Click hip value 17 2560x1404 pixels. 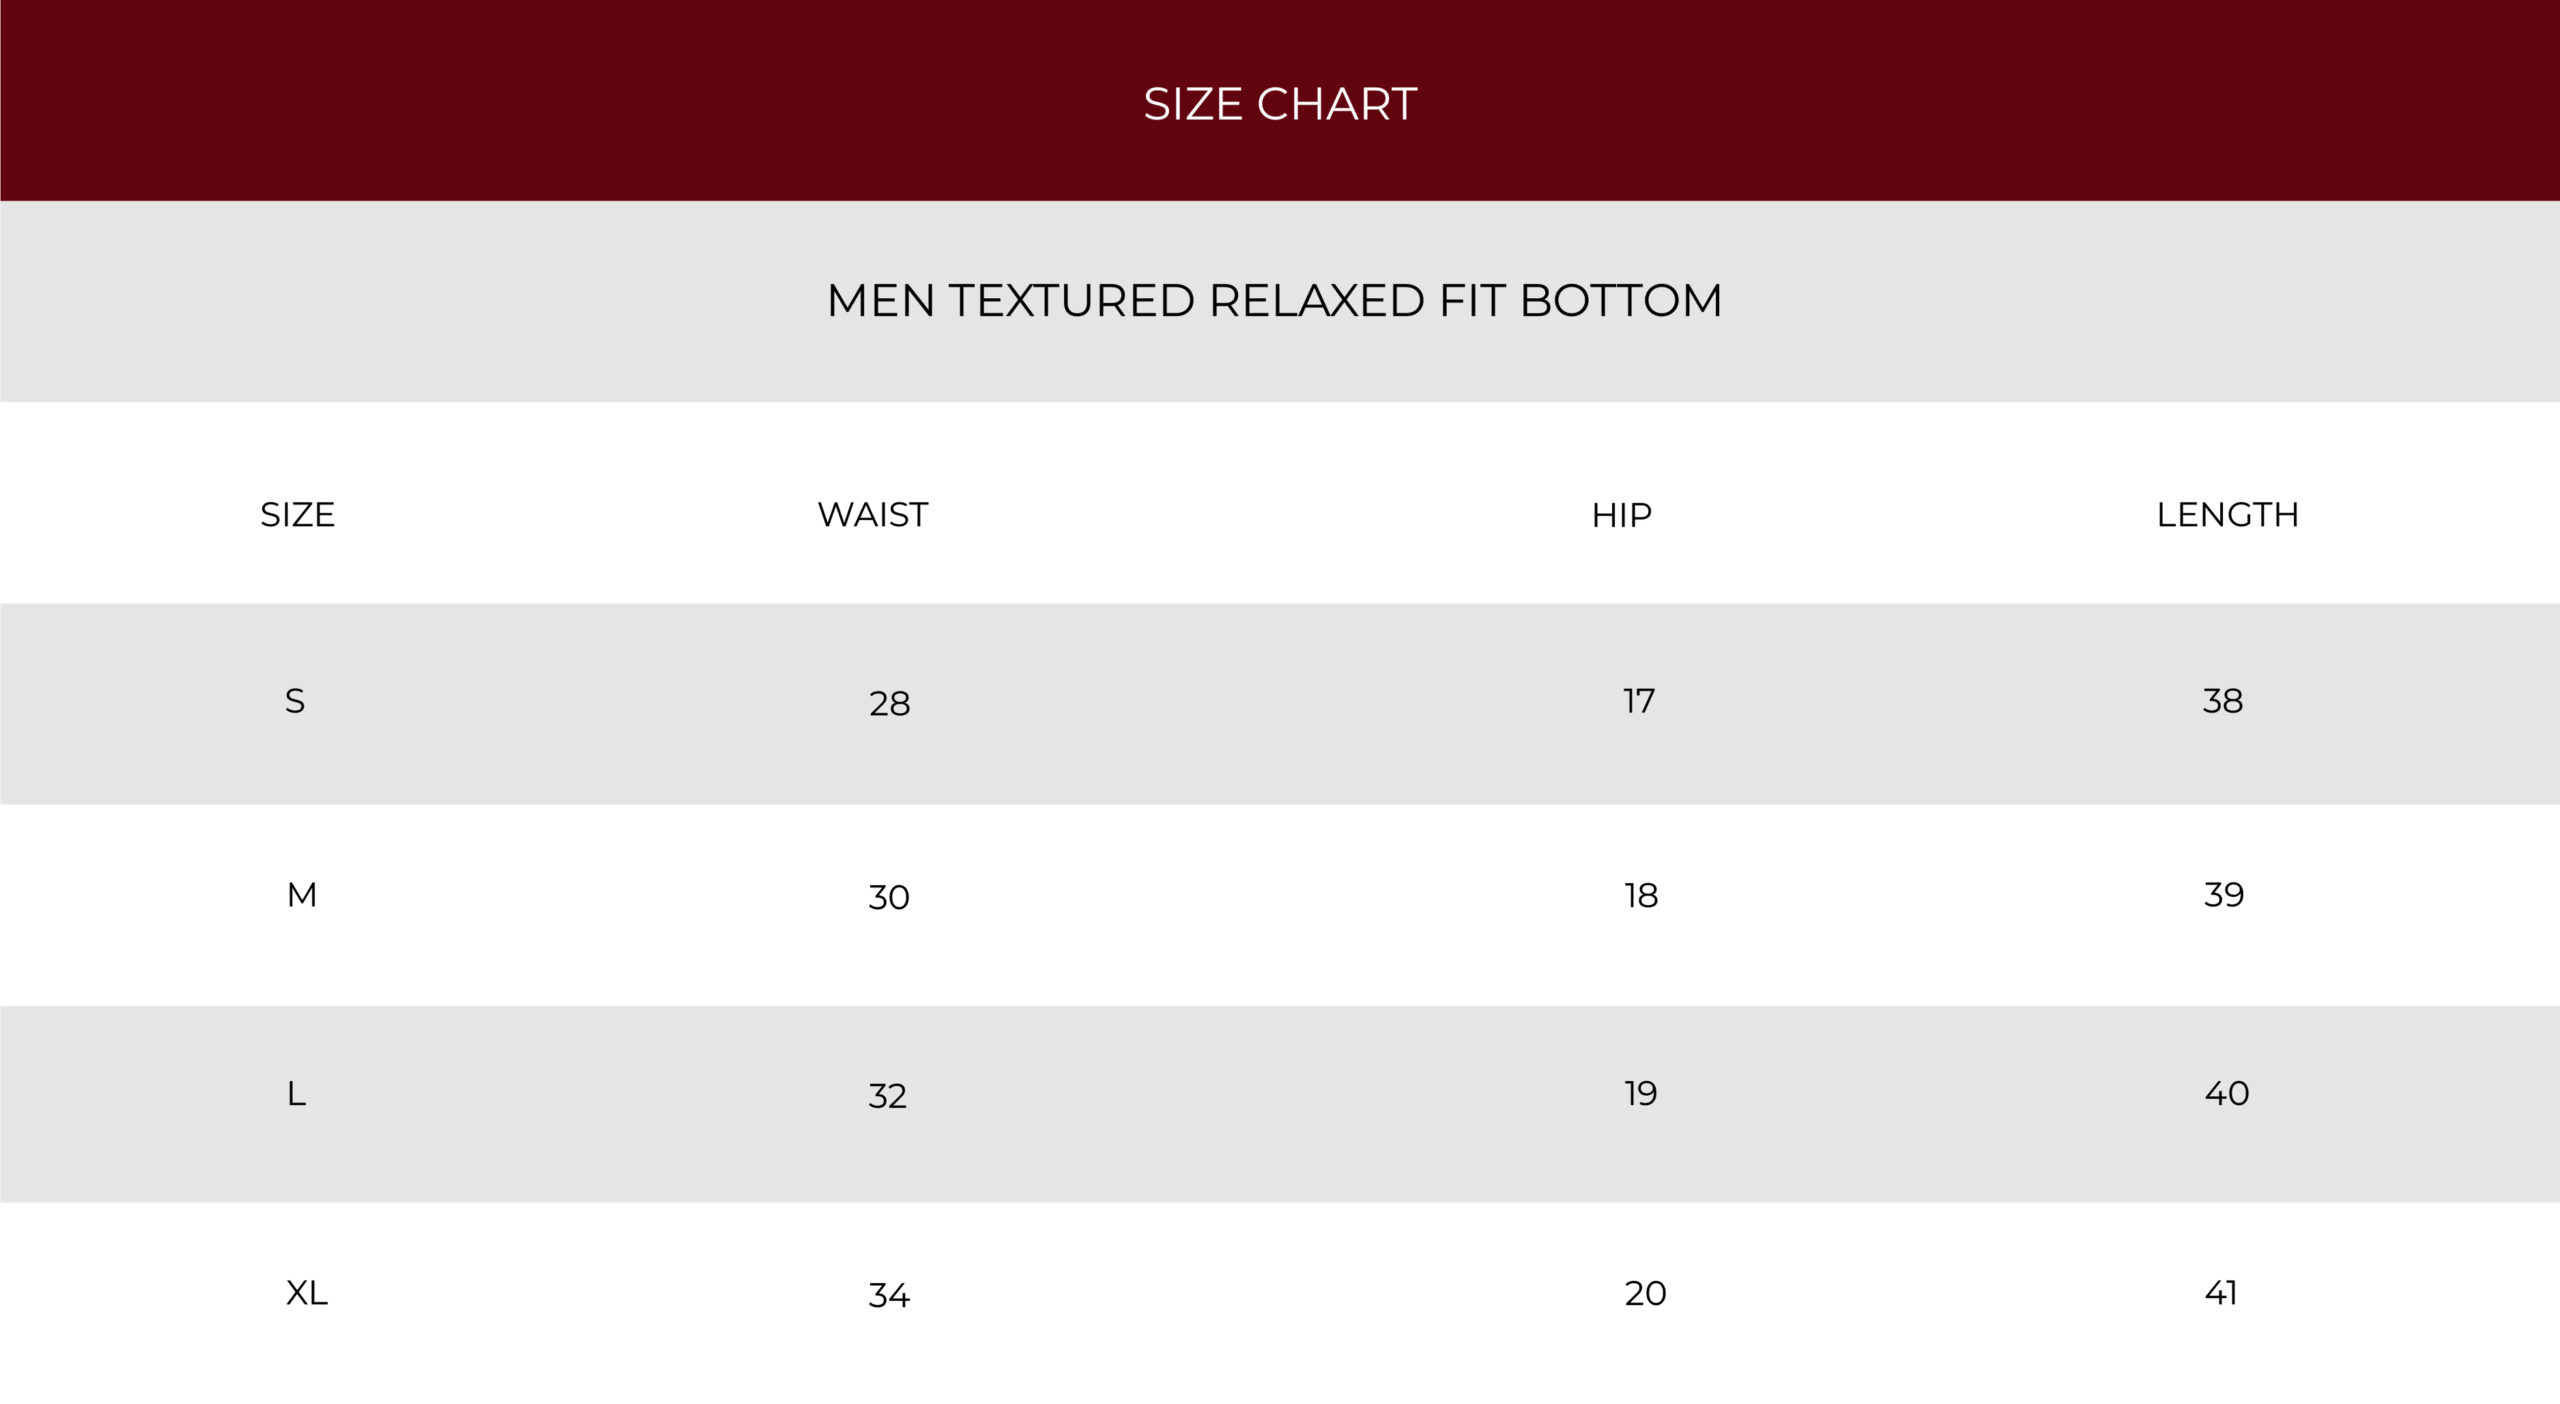1639,701
